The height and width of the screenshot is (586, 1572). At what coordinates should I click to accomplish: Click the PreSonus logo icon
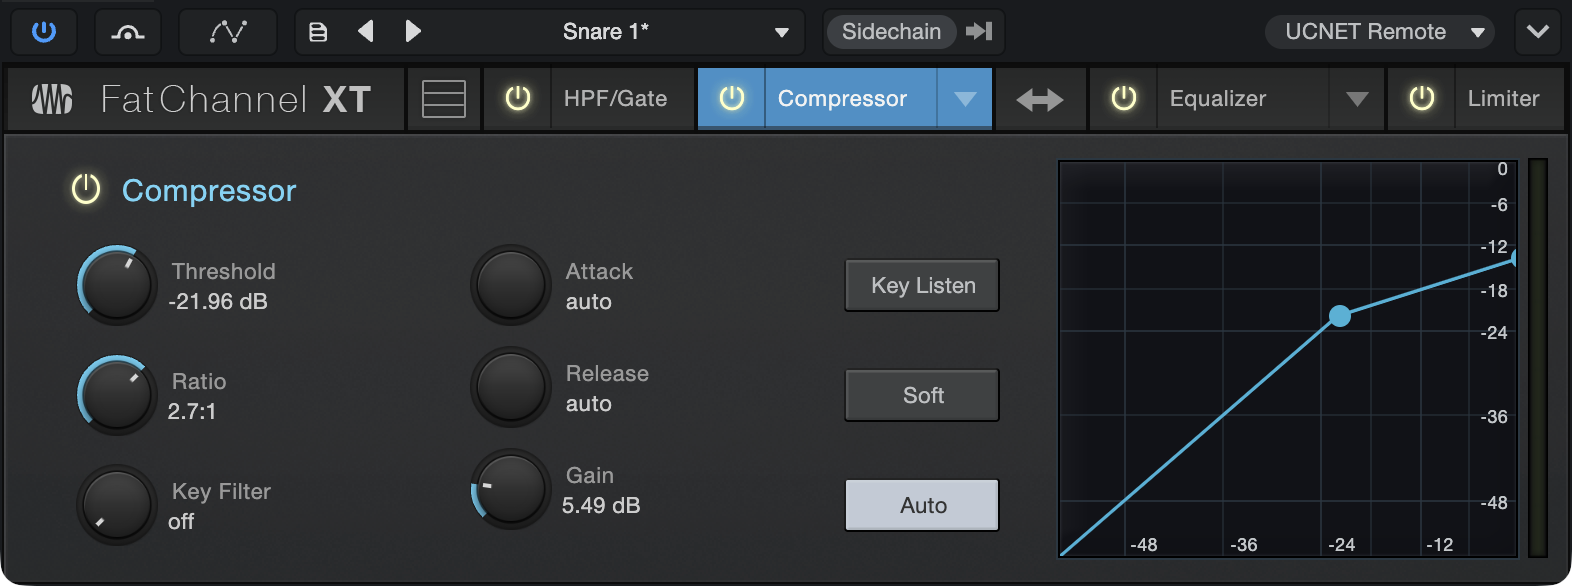coord(52,99)
